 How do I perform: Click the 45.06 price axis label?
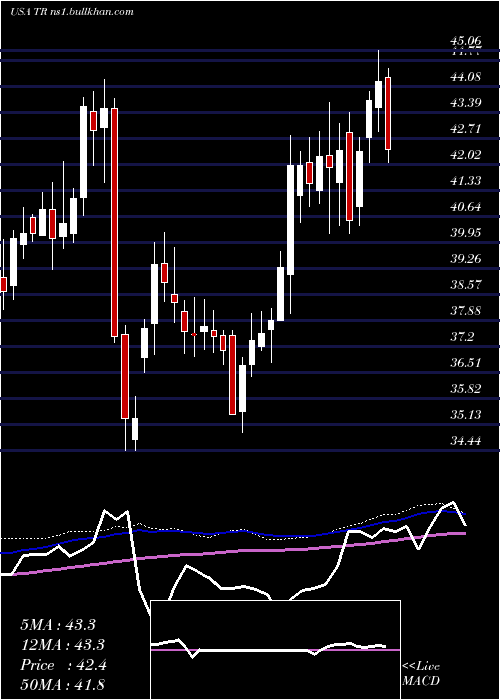click(x=465, y=42)
